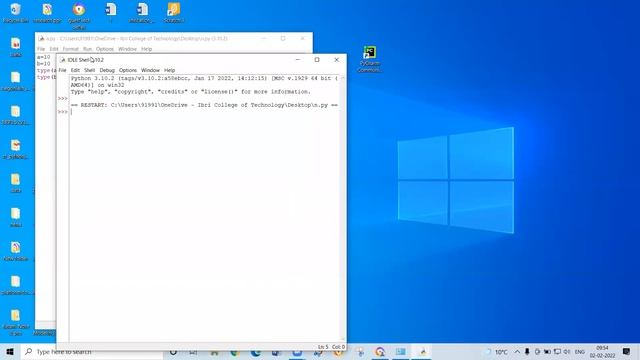Click the IDLE Shell 3.10.2 title bar icon
This screenshot has width=640, height=360.
tap(62, 60)
